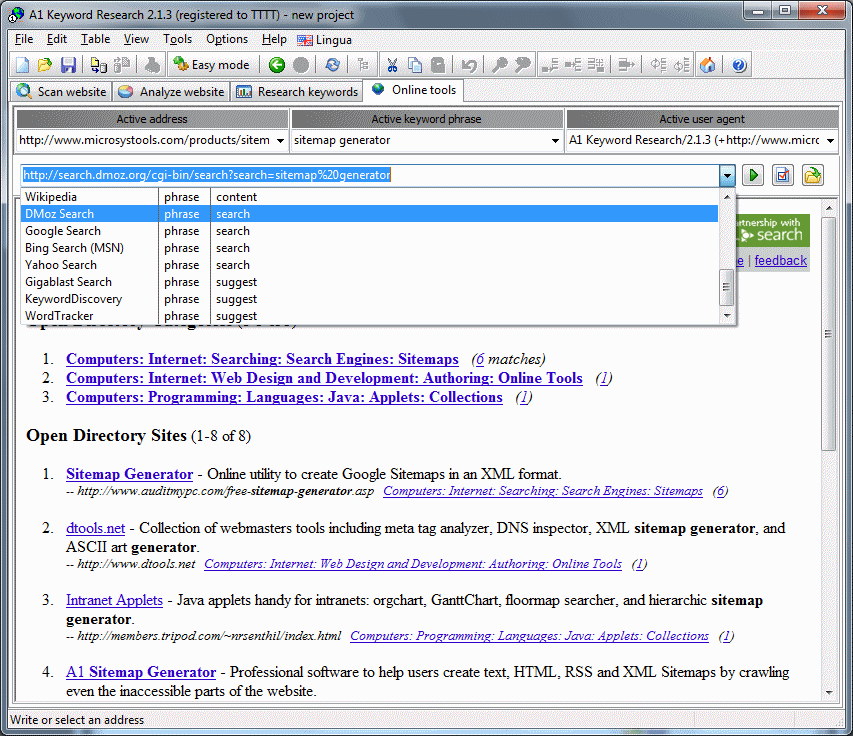Select Google Search from the dropdown list

pyautogui.click(x=63, y=231)
